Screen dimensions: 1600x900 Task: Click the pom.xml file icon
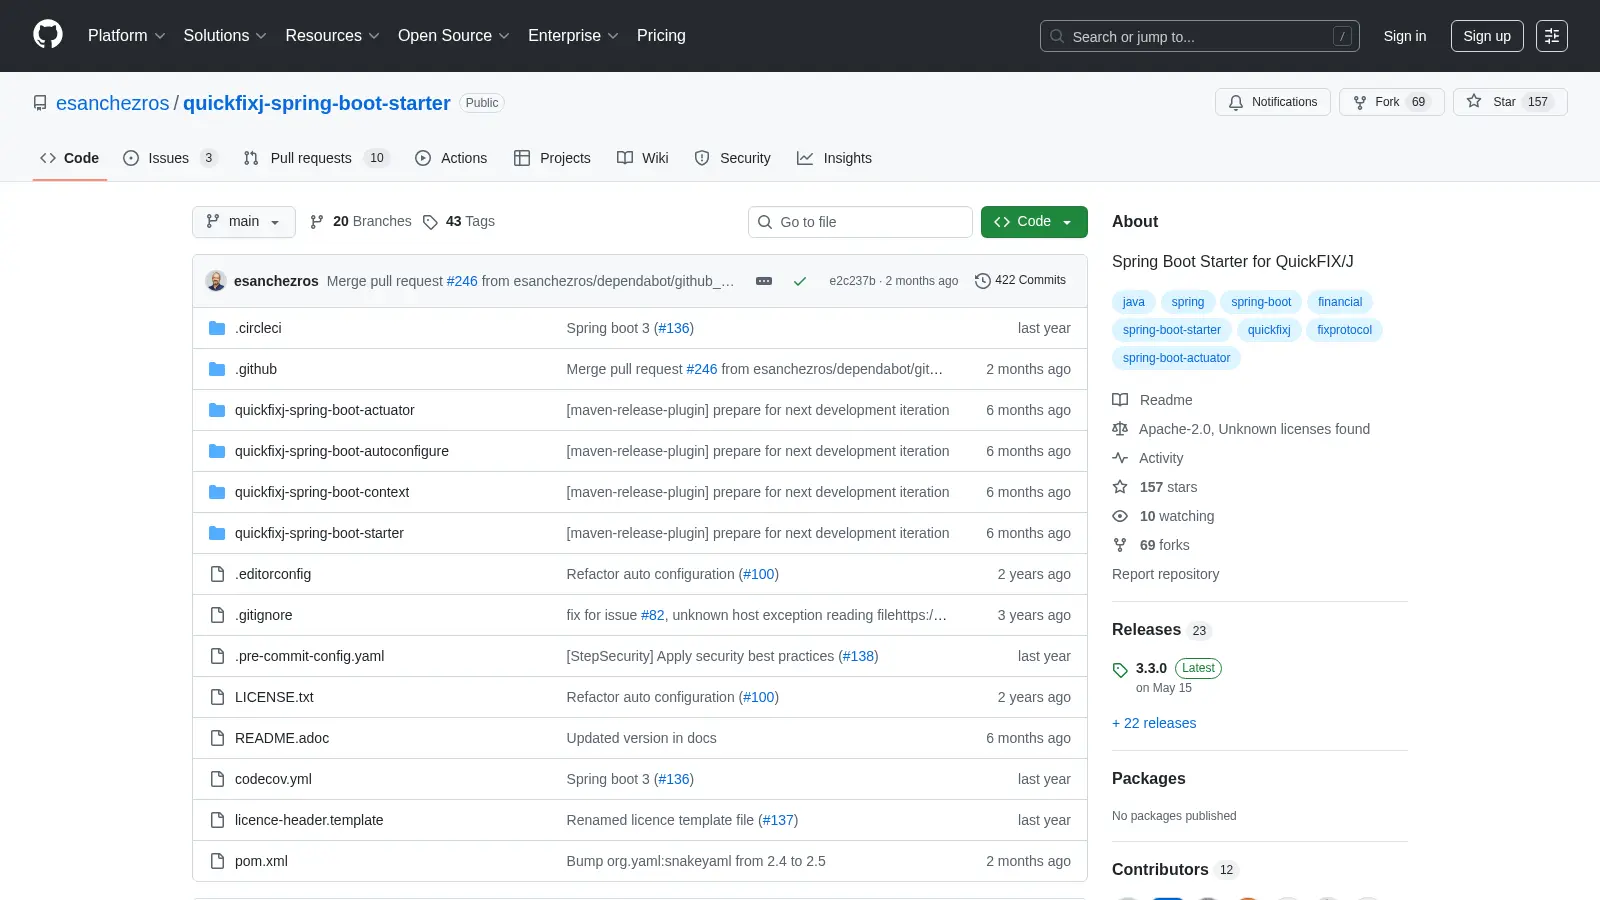pyautogui.click(x=217, y=861)
